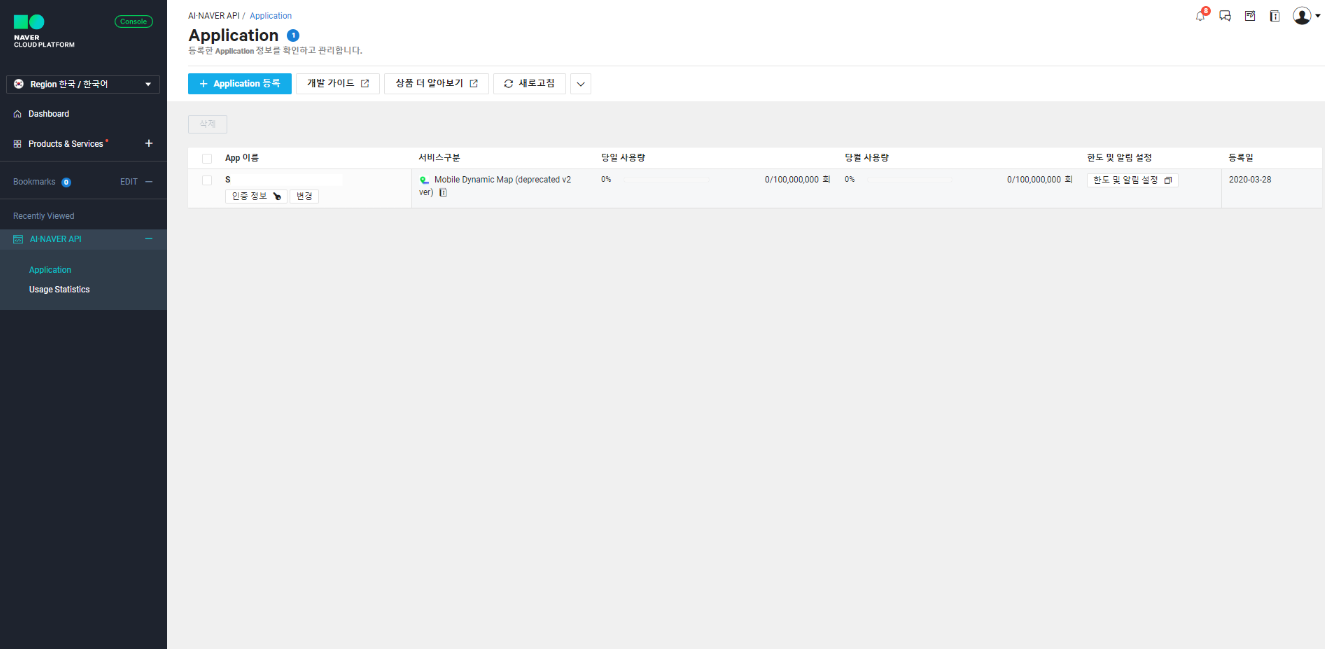Click the App 이름 column header

(x=242, y=158)
